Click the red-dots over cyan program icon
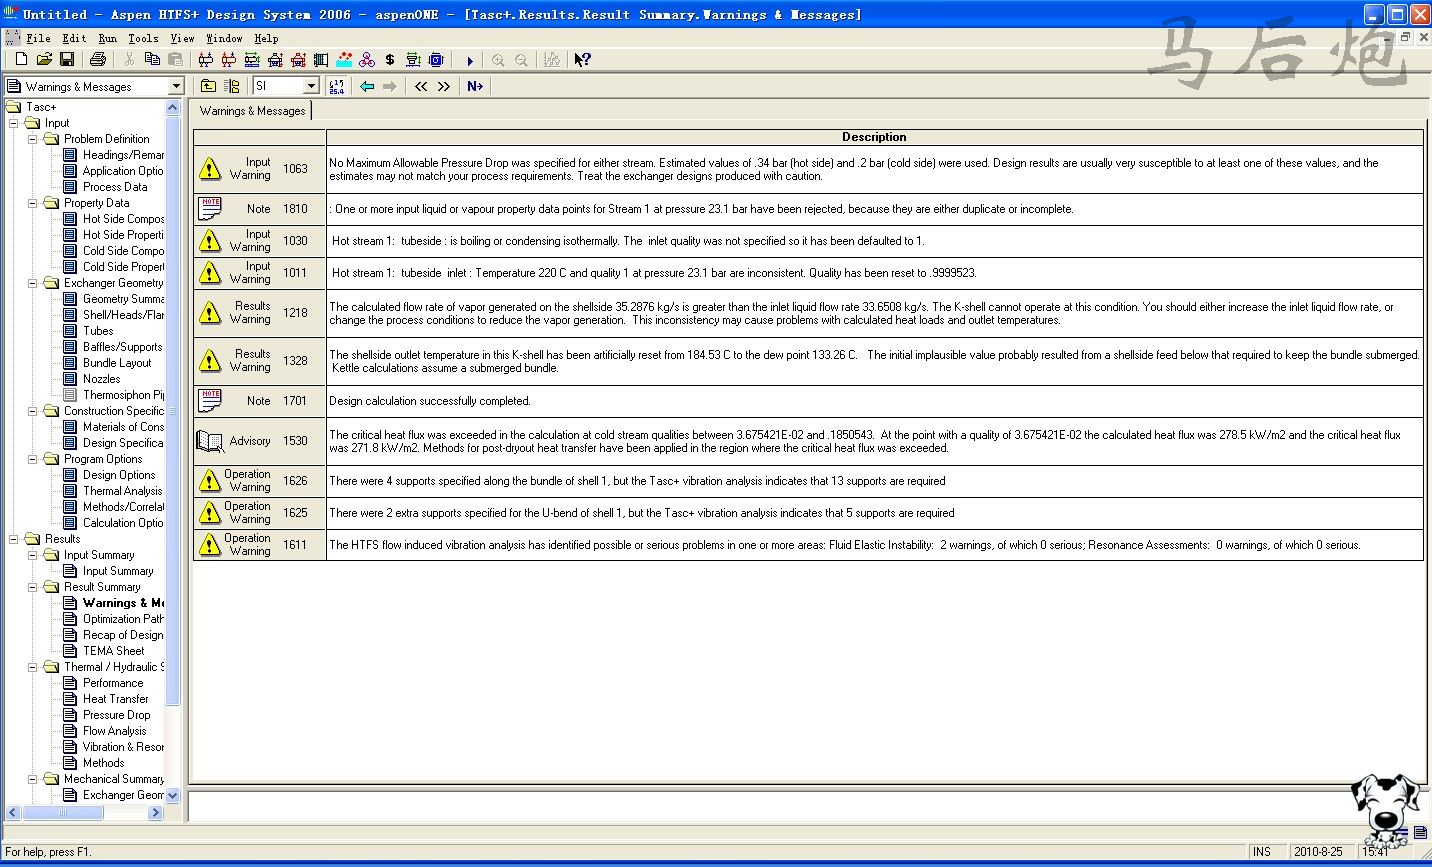The width and height of the screenshot is (1432, 867). tap(344, 60)
